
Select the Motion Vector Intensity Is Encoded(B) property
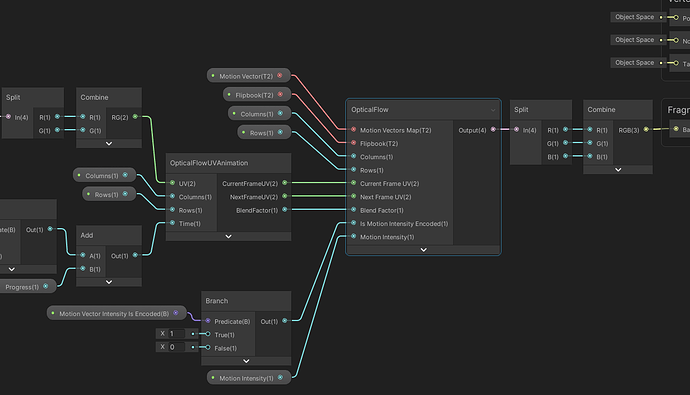tap(117, 313)
